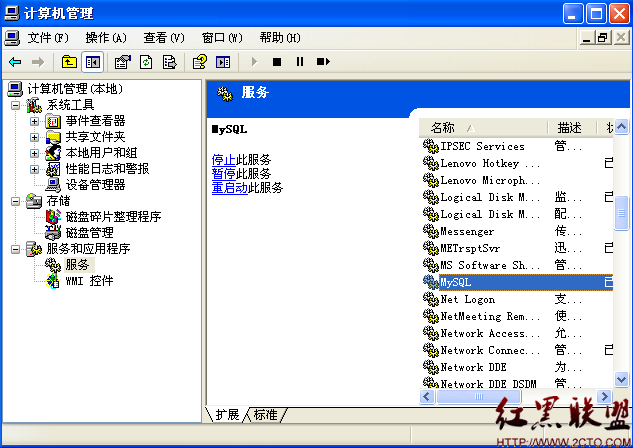Click the Forward arrow toolbar icon
The image size is (633, 448).
pyautogui.click(x=38, y=62)
